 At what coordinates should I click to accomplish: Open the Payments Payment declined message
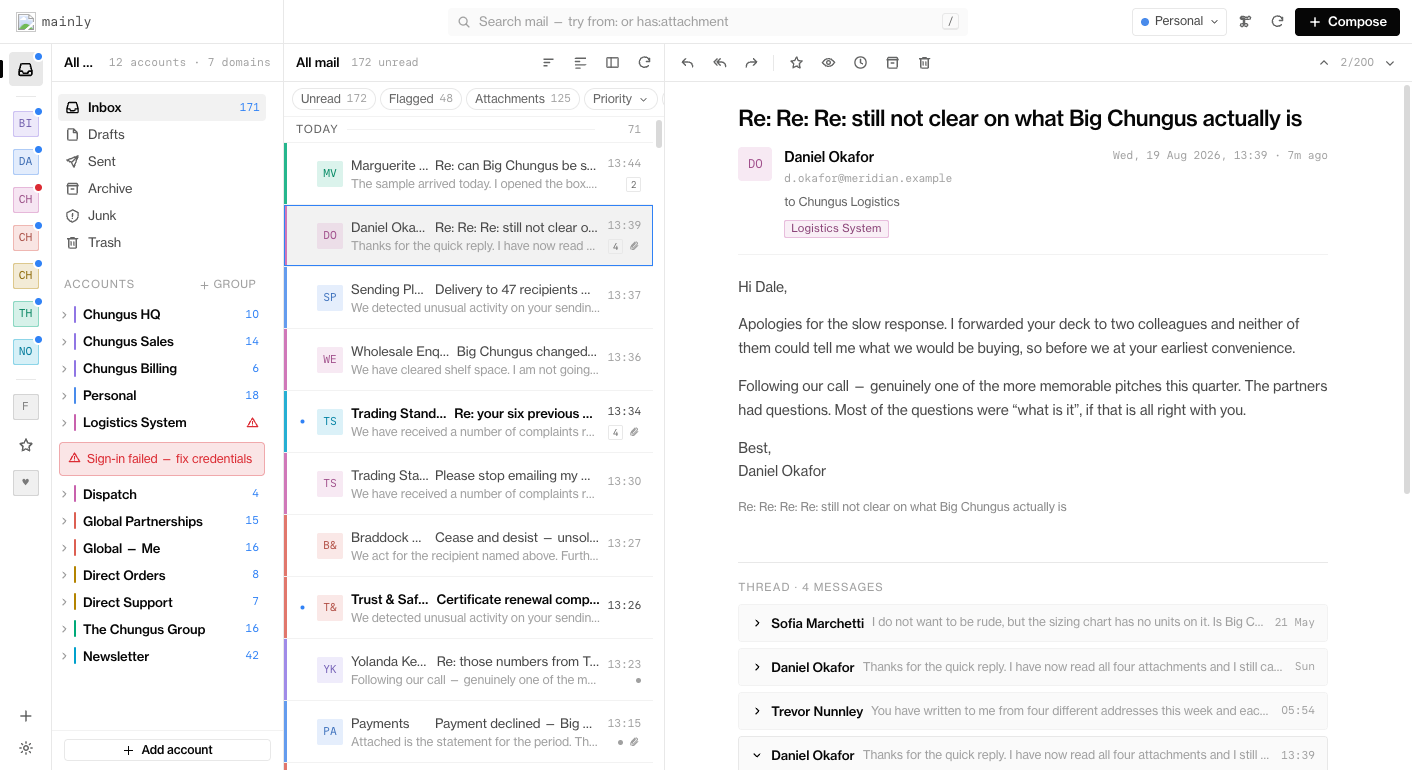pos(469,732)
